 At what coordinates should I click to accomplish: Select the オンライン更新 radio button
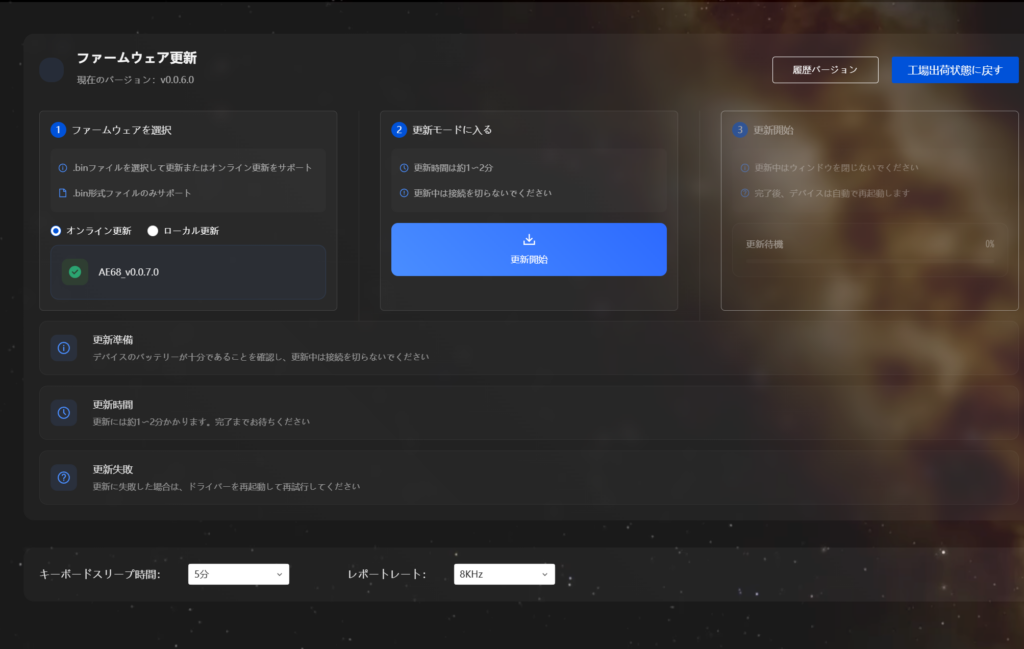pyautogui.click(x=57, y=231)
